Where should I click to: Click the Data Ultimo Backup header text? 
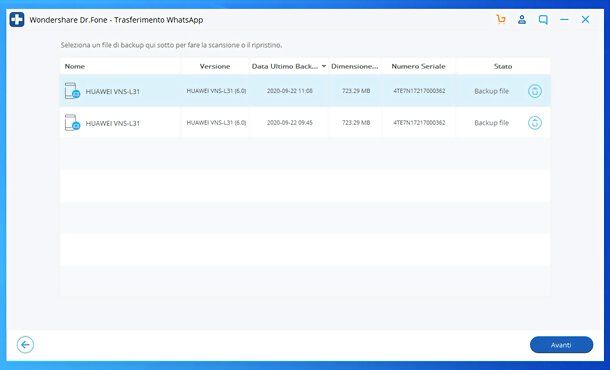(x=285, y=66)
